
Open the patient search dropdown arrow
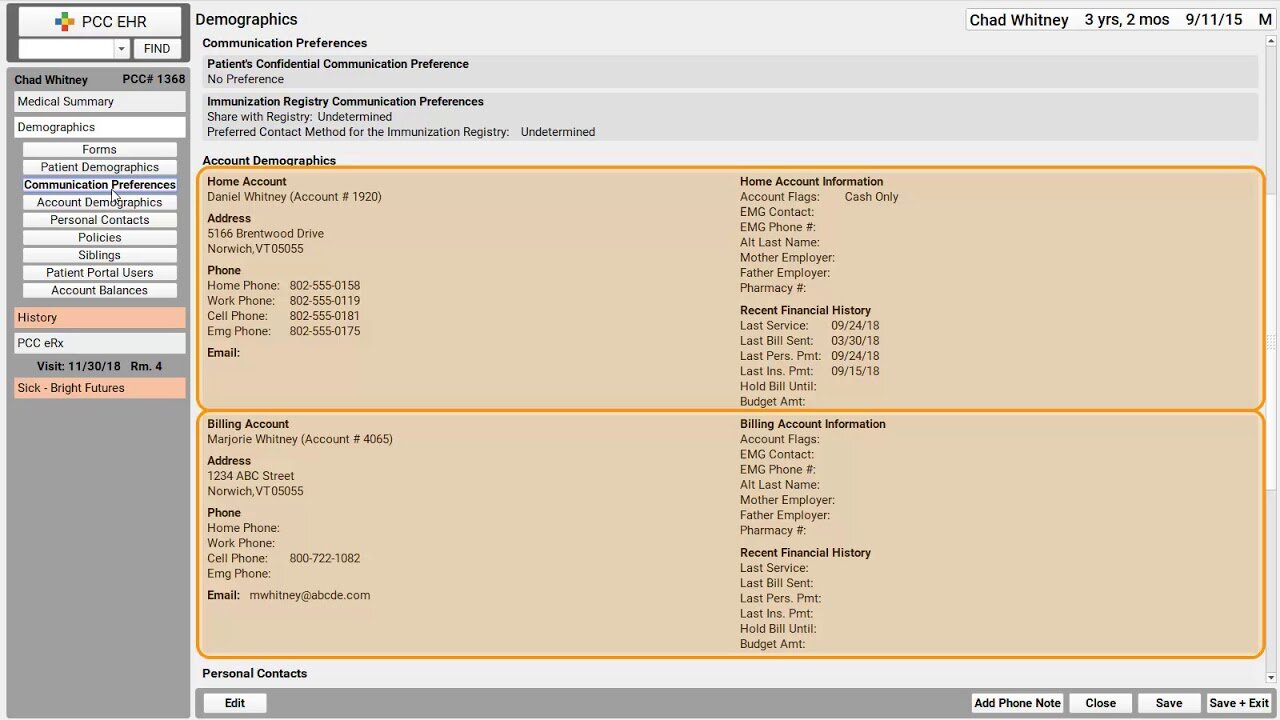[121, 49]
